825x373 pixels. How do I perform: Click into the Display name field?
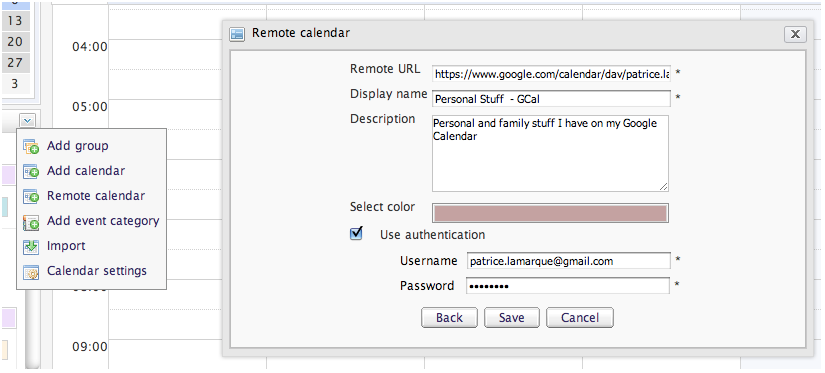coord(551,98)
